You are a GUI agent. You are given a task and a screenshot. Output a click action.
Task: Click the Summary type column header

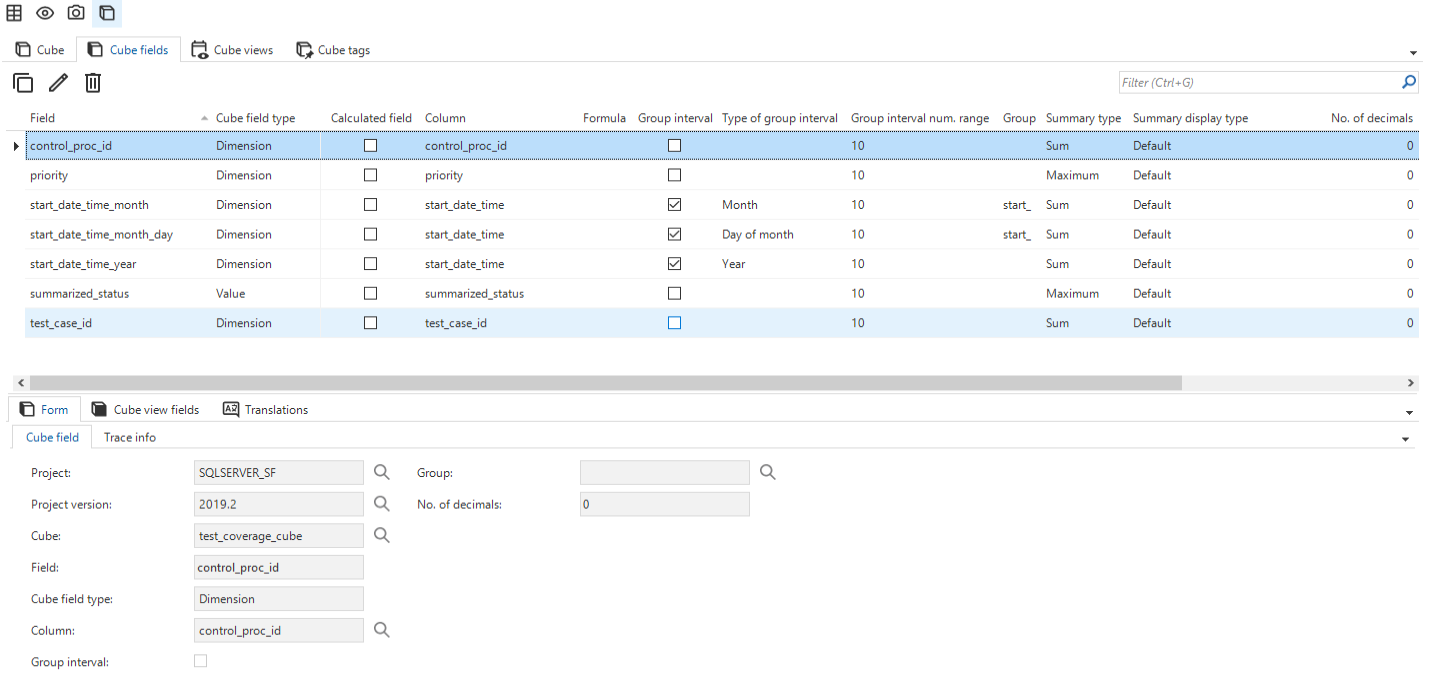[1083, 118]
